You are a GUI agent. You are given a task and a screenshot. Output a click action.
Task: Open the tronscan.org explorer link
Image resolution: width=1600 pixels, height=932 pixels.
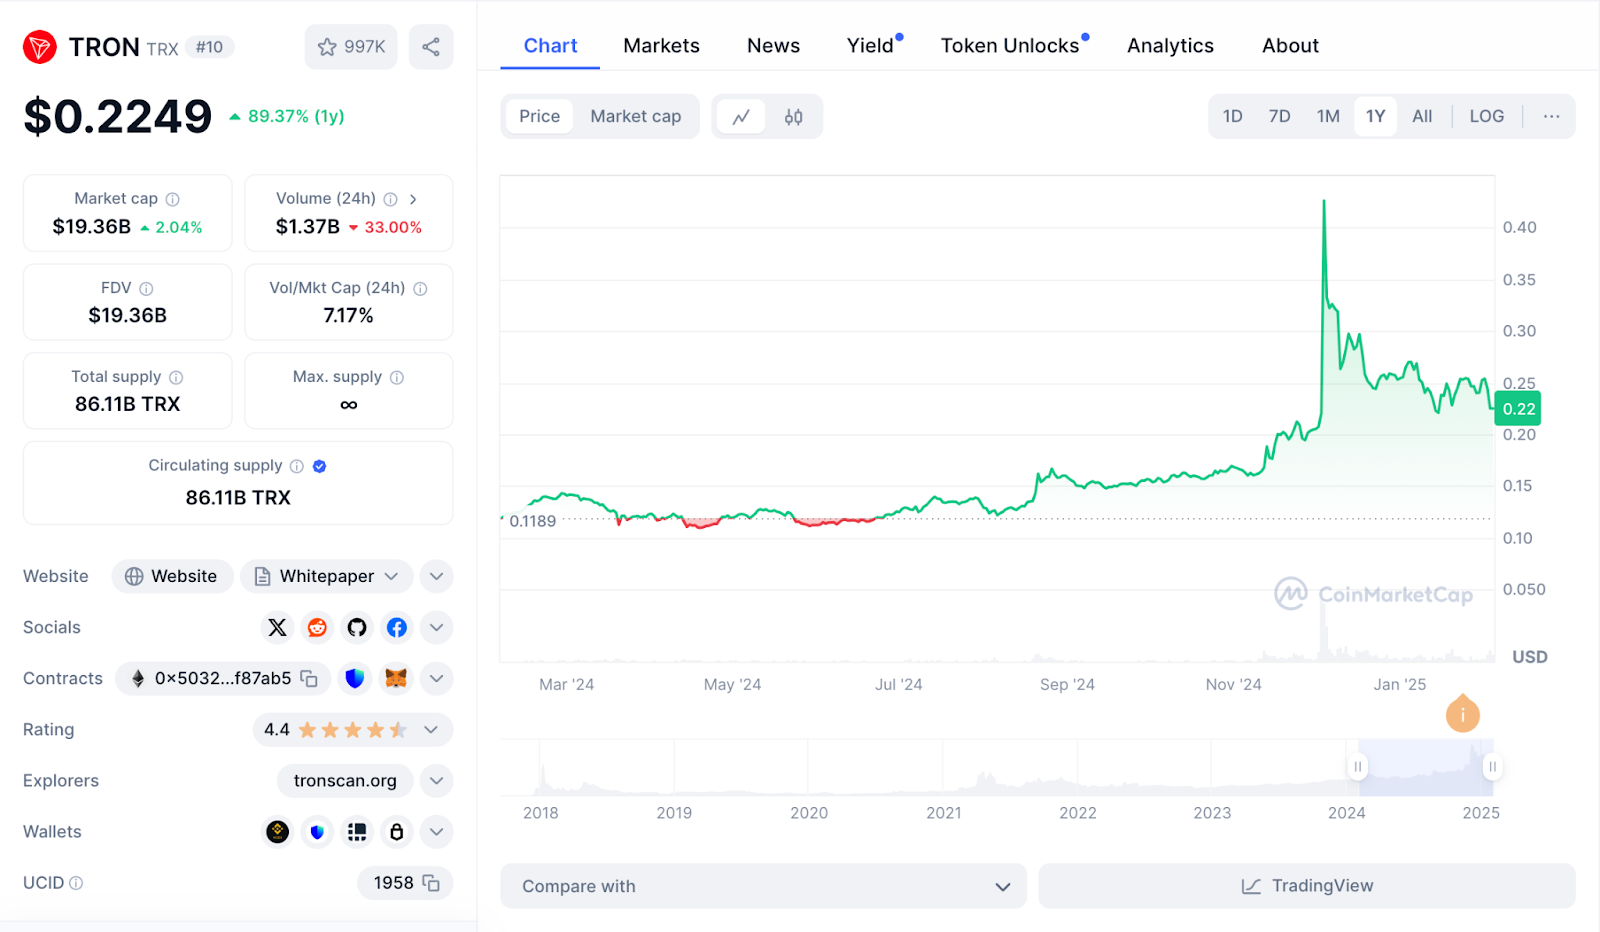click(345, 780)
